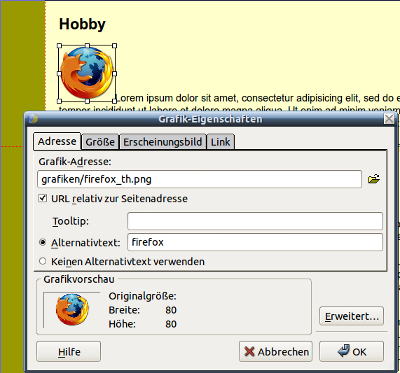Click the Alternativtext field containing firefox
The height and width of the screenshot is (373, 400).
[x=255, y=242]
